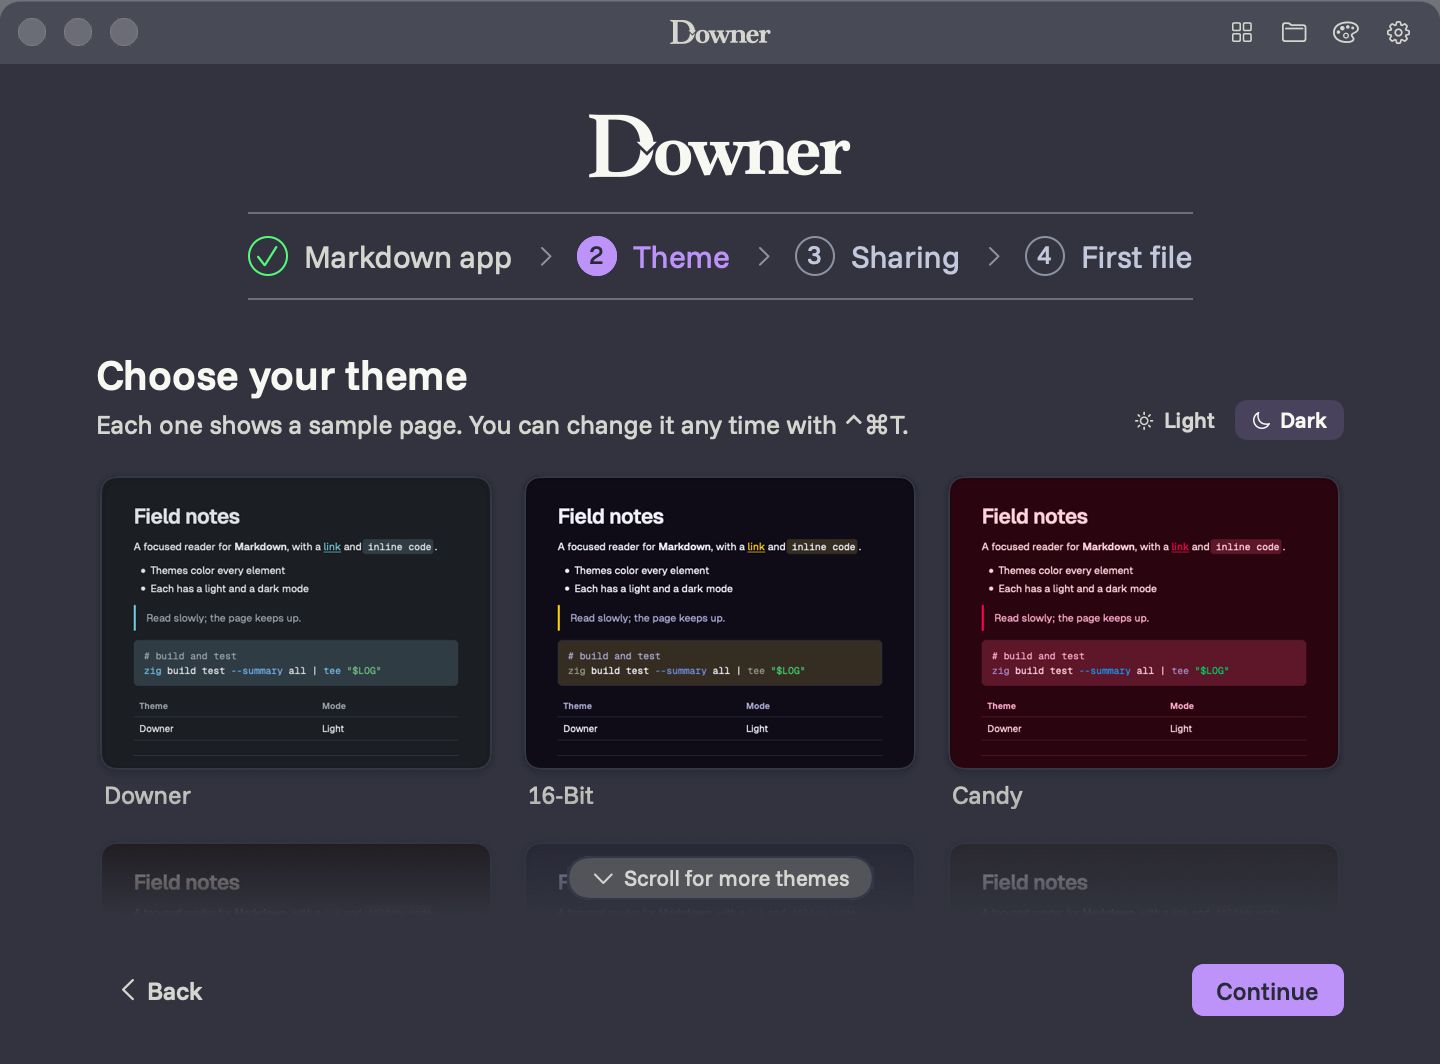Viewport: 1440px width, 1064px height.
Task: Open the theme palette icon
Action: coord(1346,33)
